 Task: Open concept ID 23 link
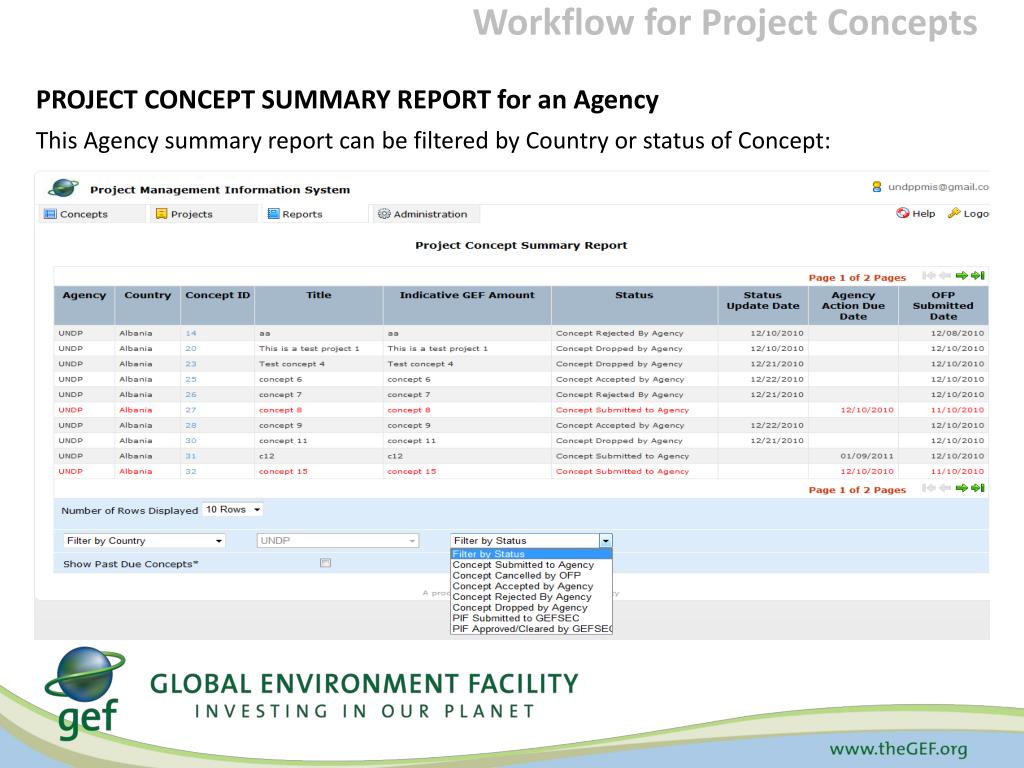pos(191,364)
